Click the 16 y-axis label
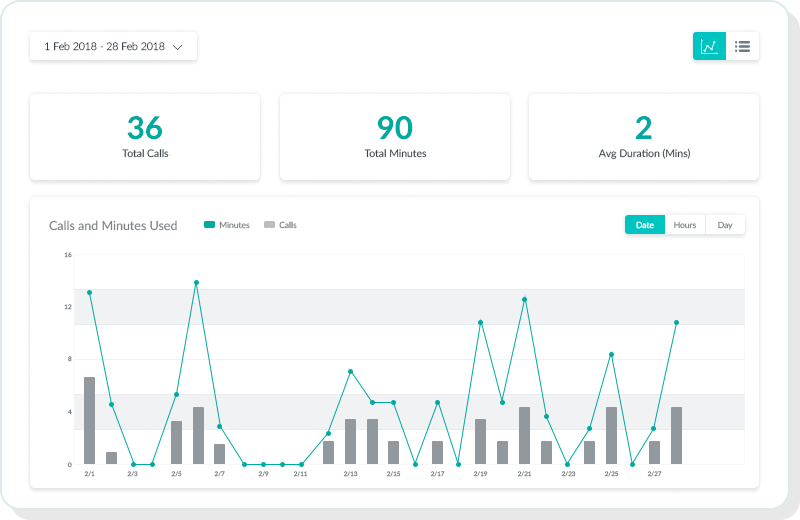This screenshot has height=520, width=800. point(68,255)
